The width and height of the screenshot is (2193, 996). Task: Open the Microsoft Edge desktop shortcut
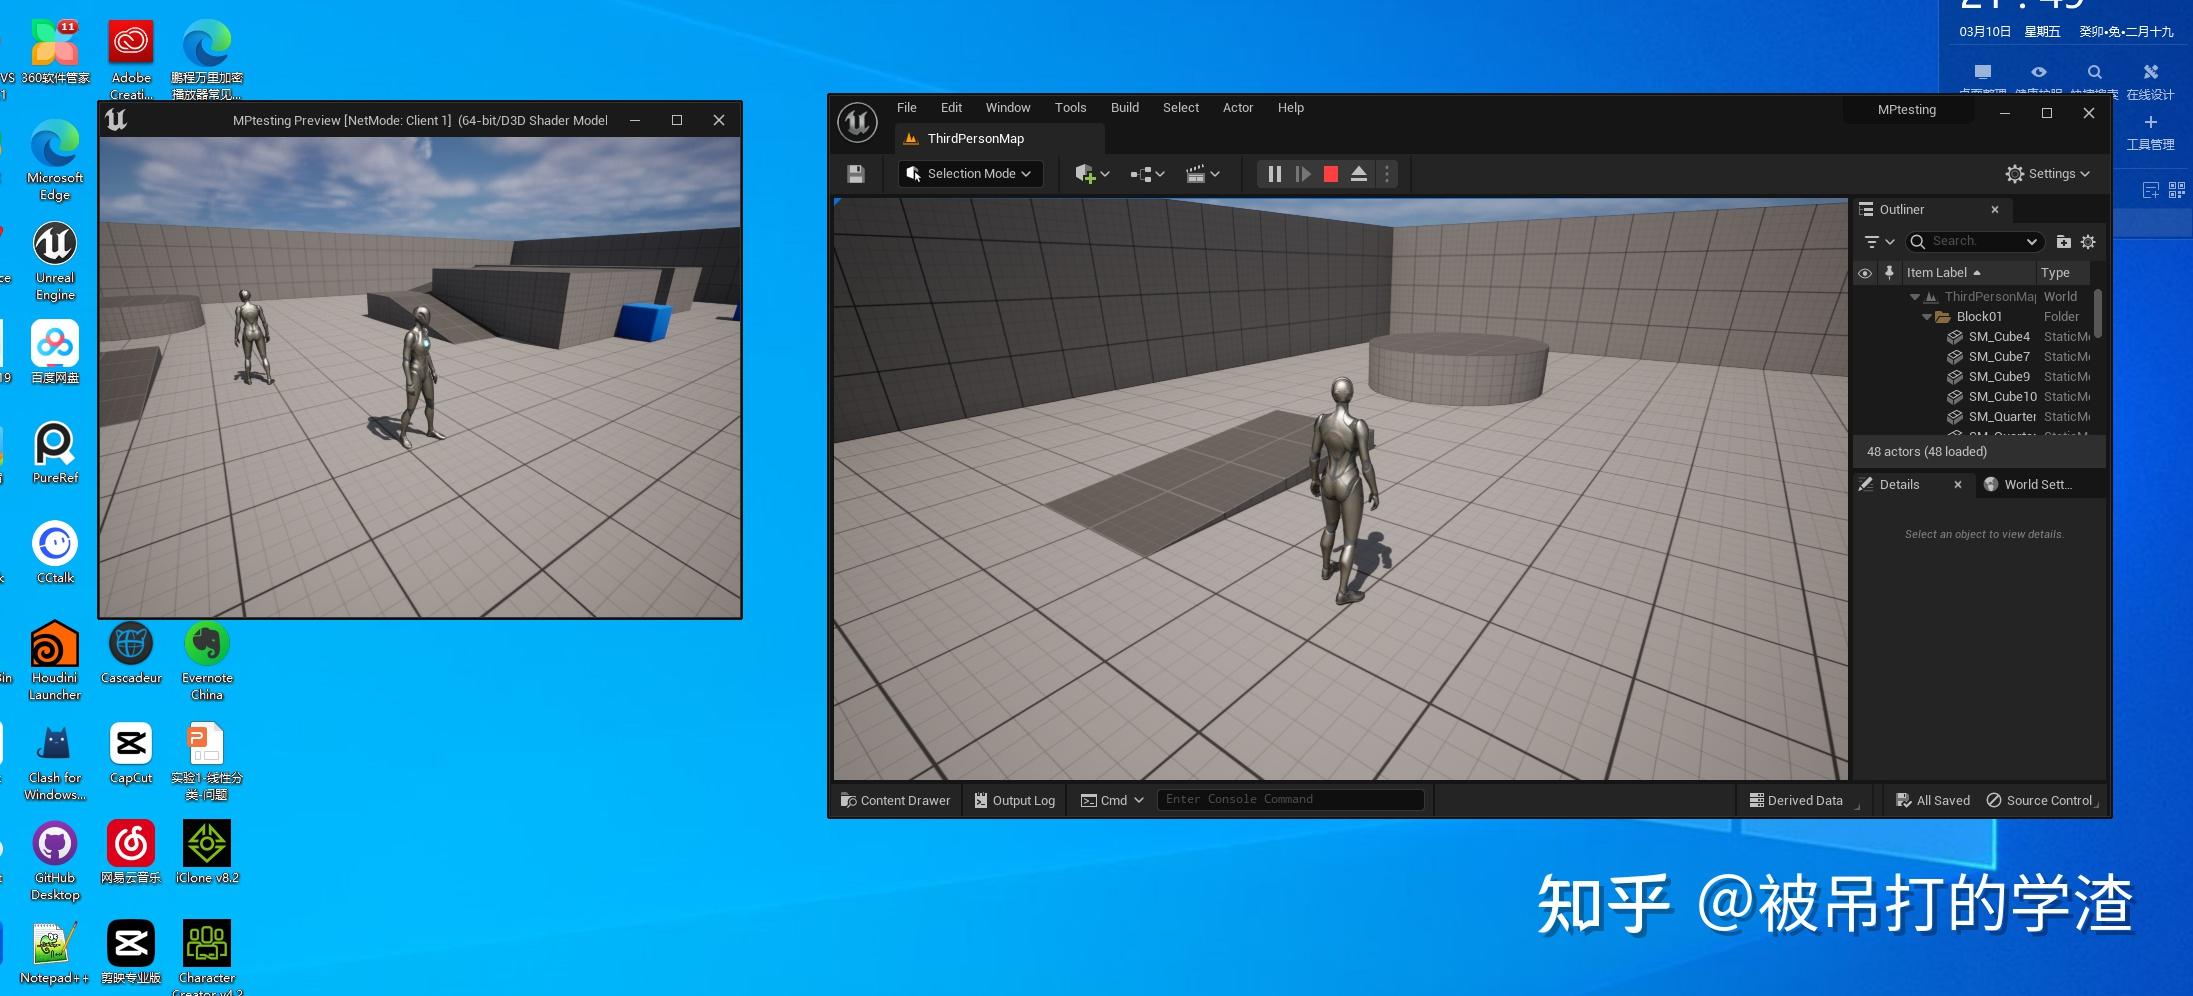click(55, 160)
